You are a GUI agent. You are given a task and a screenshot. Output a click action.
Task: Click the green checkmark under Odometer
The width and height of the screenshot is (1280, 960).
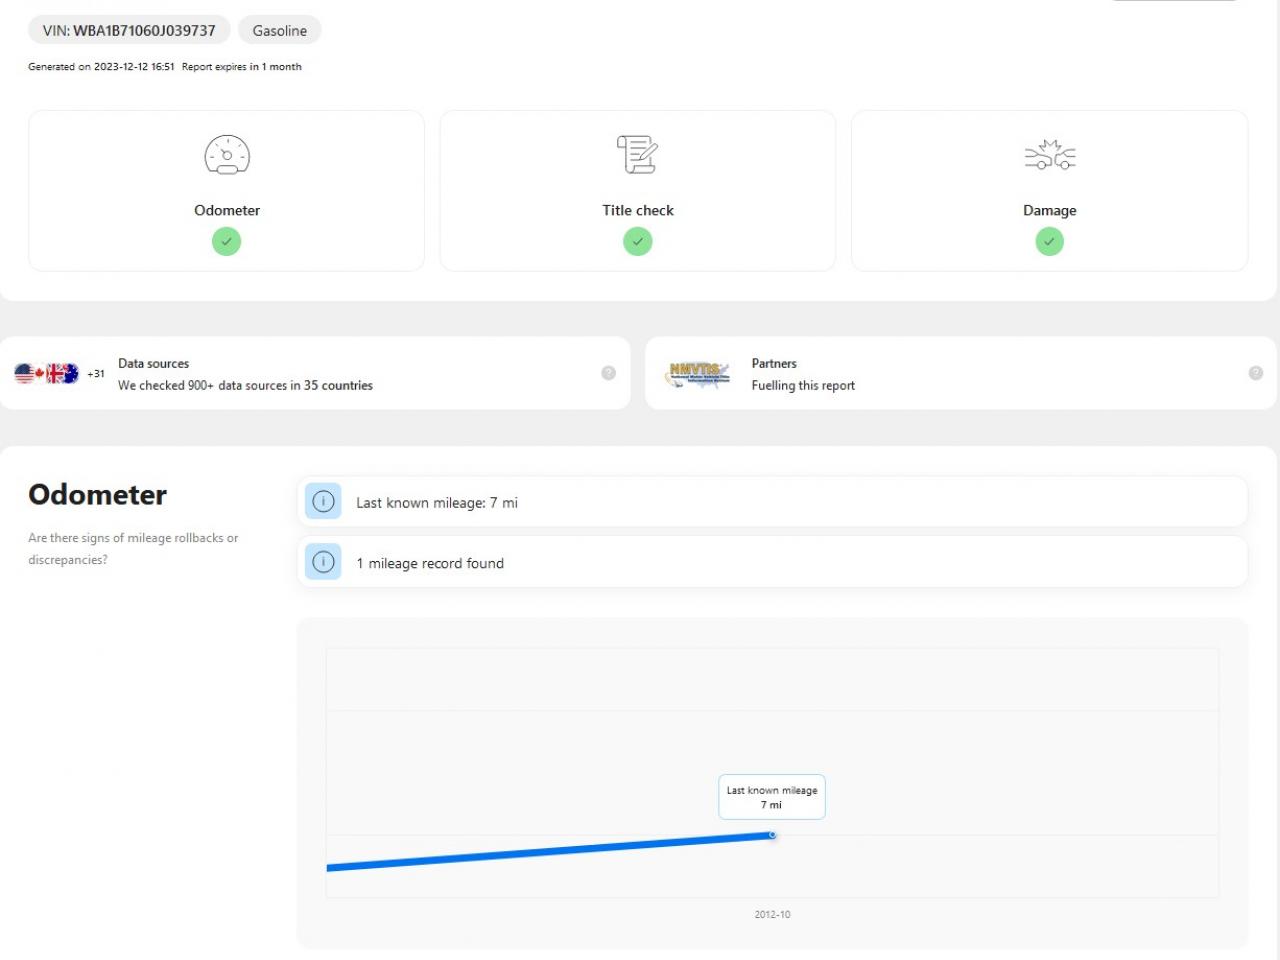[227, 241]
